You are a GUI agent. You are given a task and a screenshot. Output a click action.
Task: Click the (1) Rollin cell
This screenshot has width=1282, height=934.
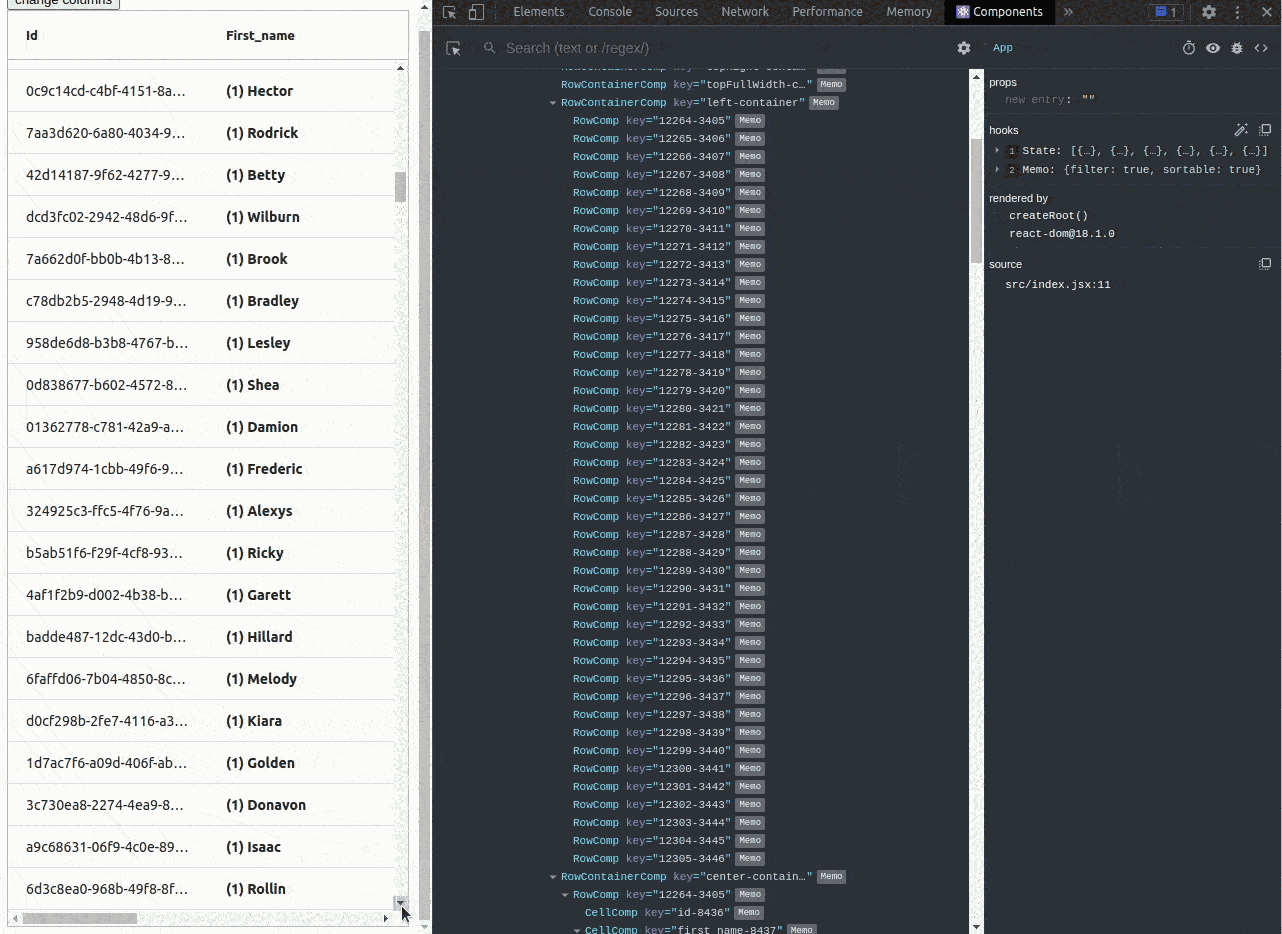256,889
